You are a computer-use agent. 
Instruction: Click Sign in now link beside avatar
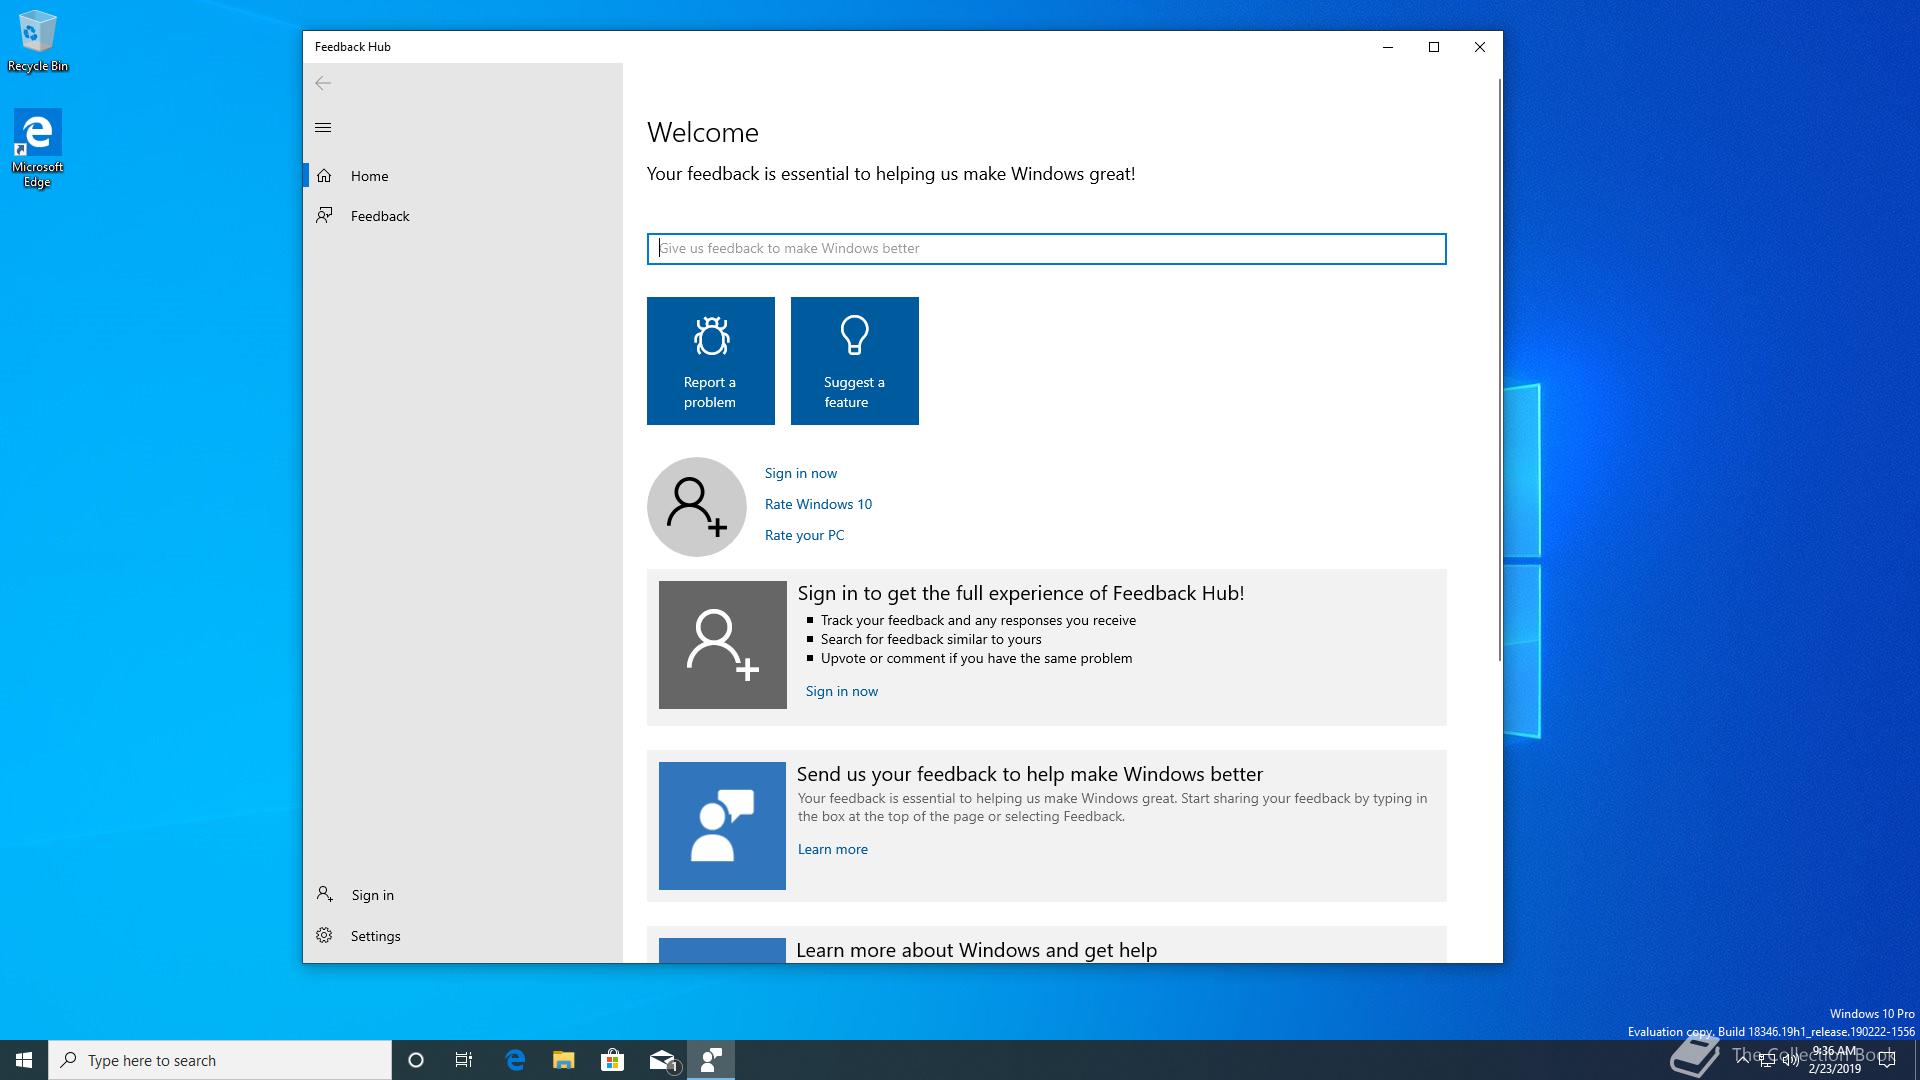pyautogui.click(x=801, y=473)
